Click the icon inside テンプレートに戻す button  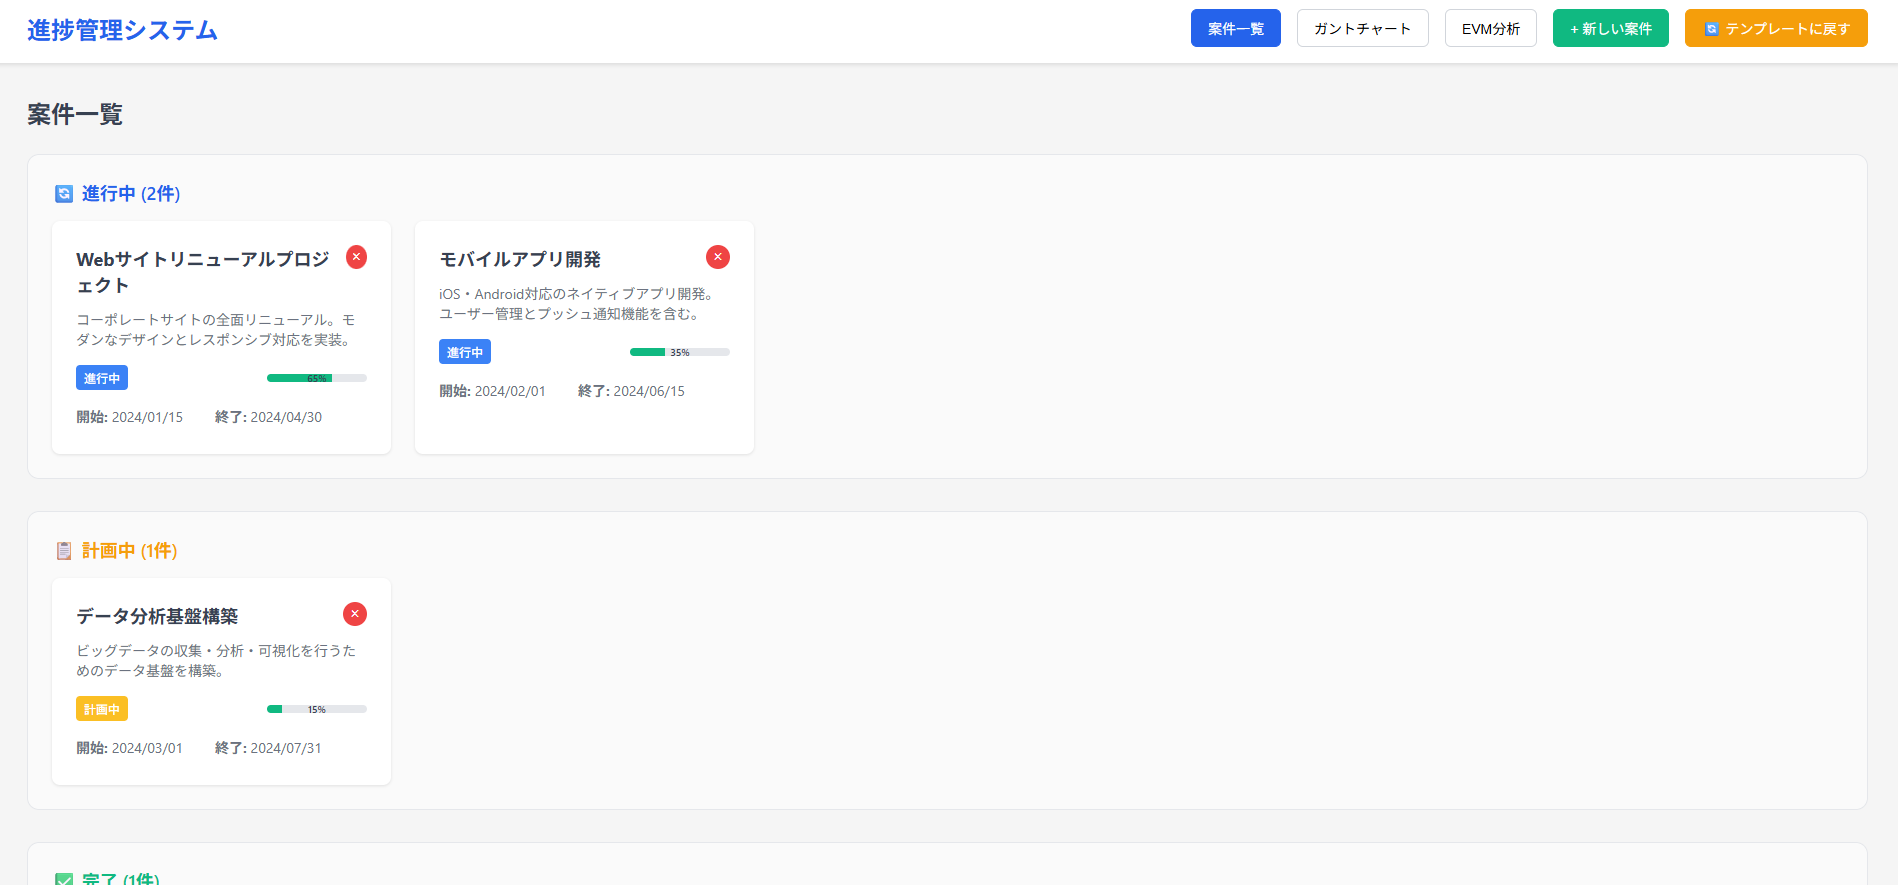point(1711,29)
